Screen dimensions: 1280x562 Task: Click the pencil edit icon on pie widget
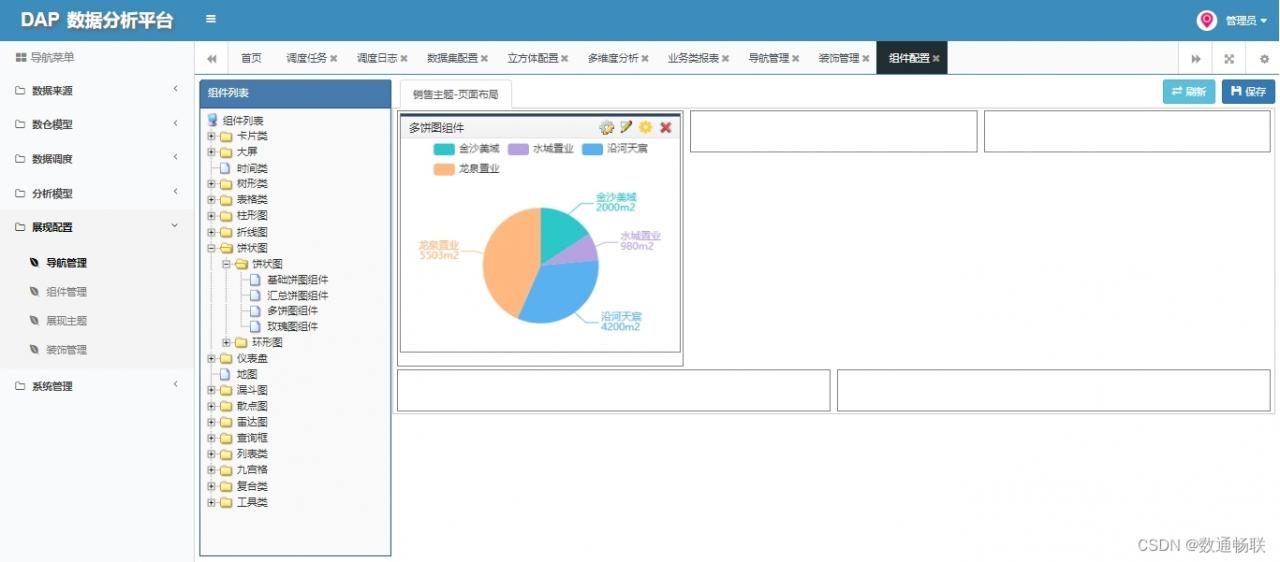pos(626,127)
